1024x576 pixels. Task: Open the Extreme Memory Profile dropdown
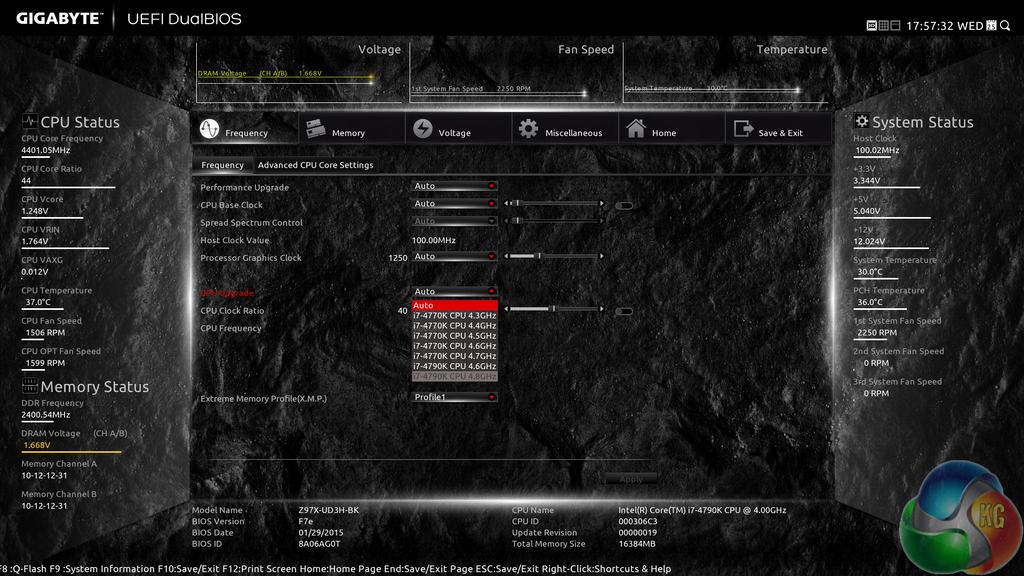[455, 397]
